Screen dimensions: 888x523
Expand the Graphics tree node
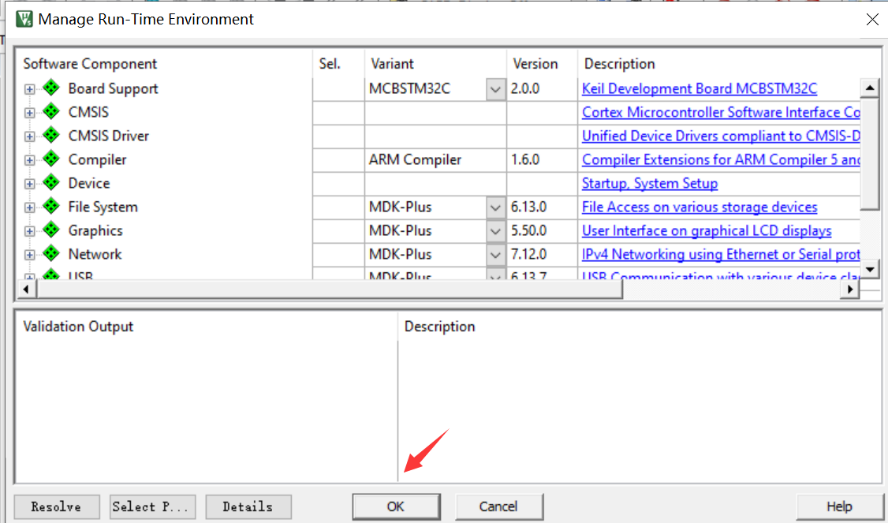[29, 231]
